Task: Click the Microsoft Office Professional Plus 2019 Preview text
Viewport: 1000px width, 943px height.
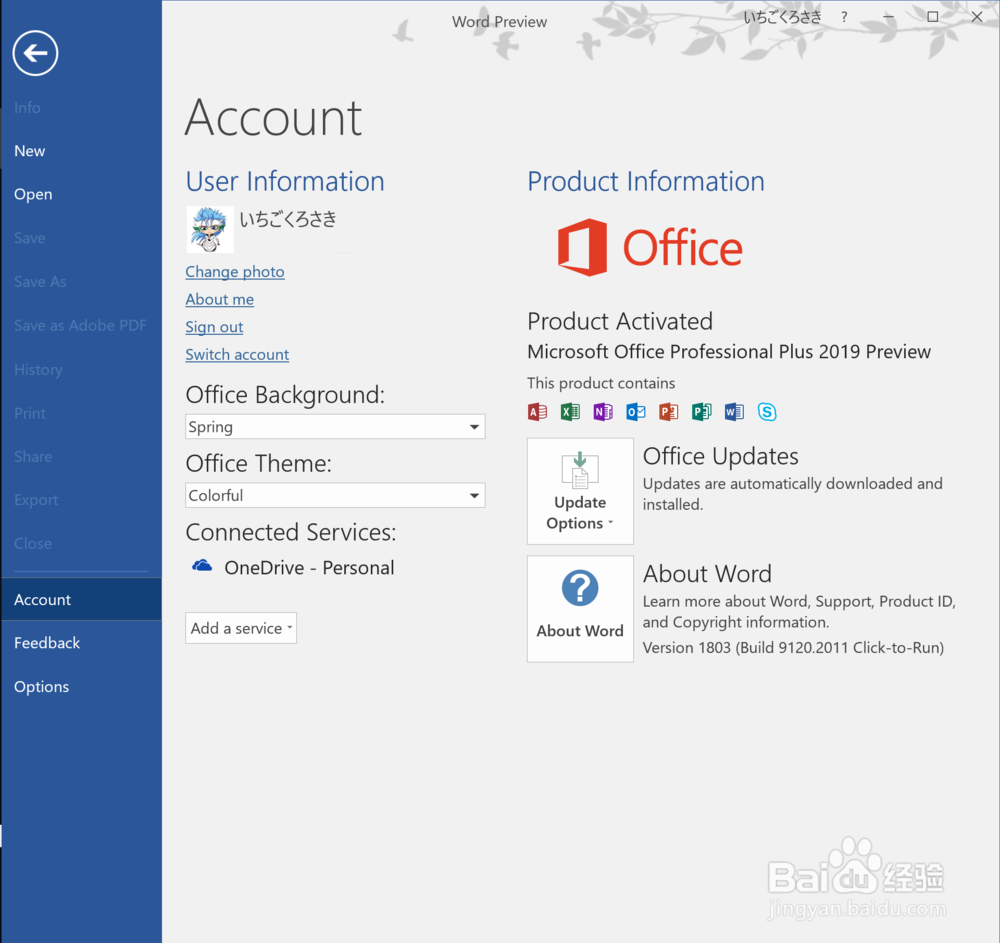Action: 729,352
